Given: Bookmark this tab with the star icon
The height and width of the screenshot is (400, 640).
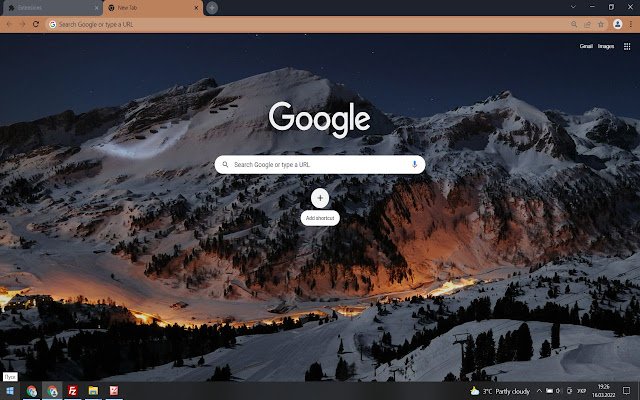Looking at the screenshot, I should [x=601, y=24].
